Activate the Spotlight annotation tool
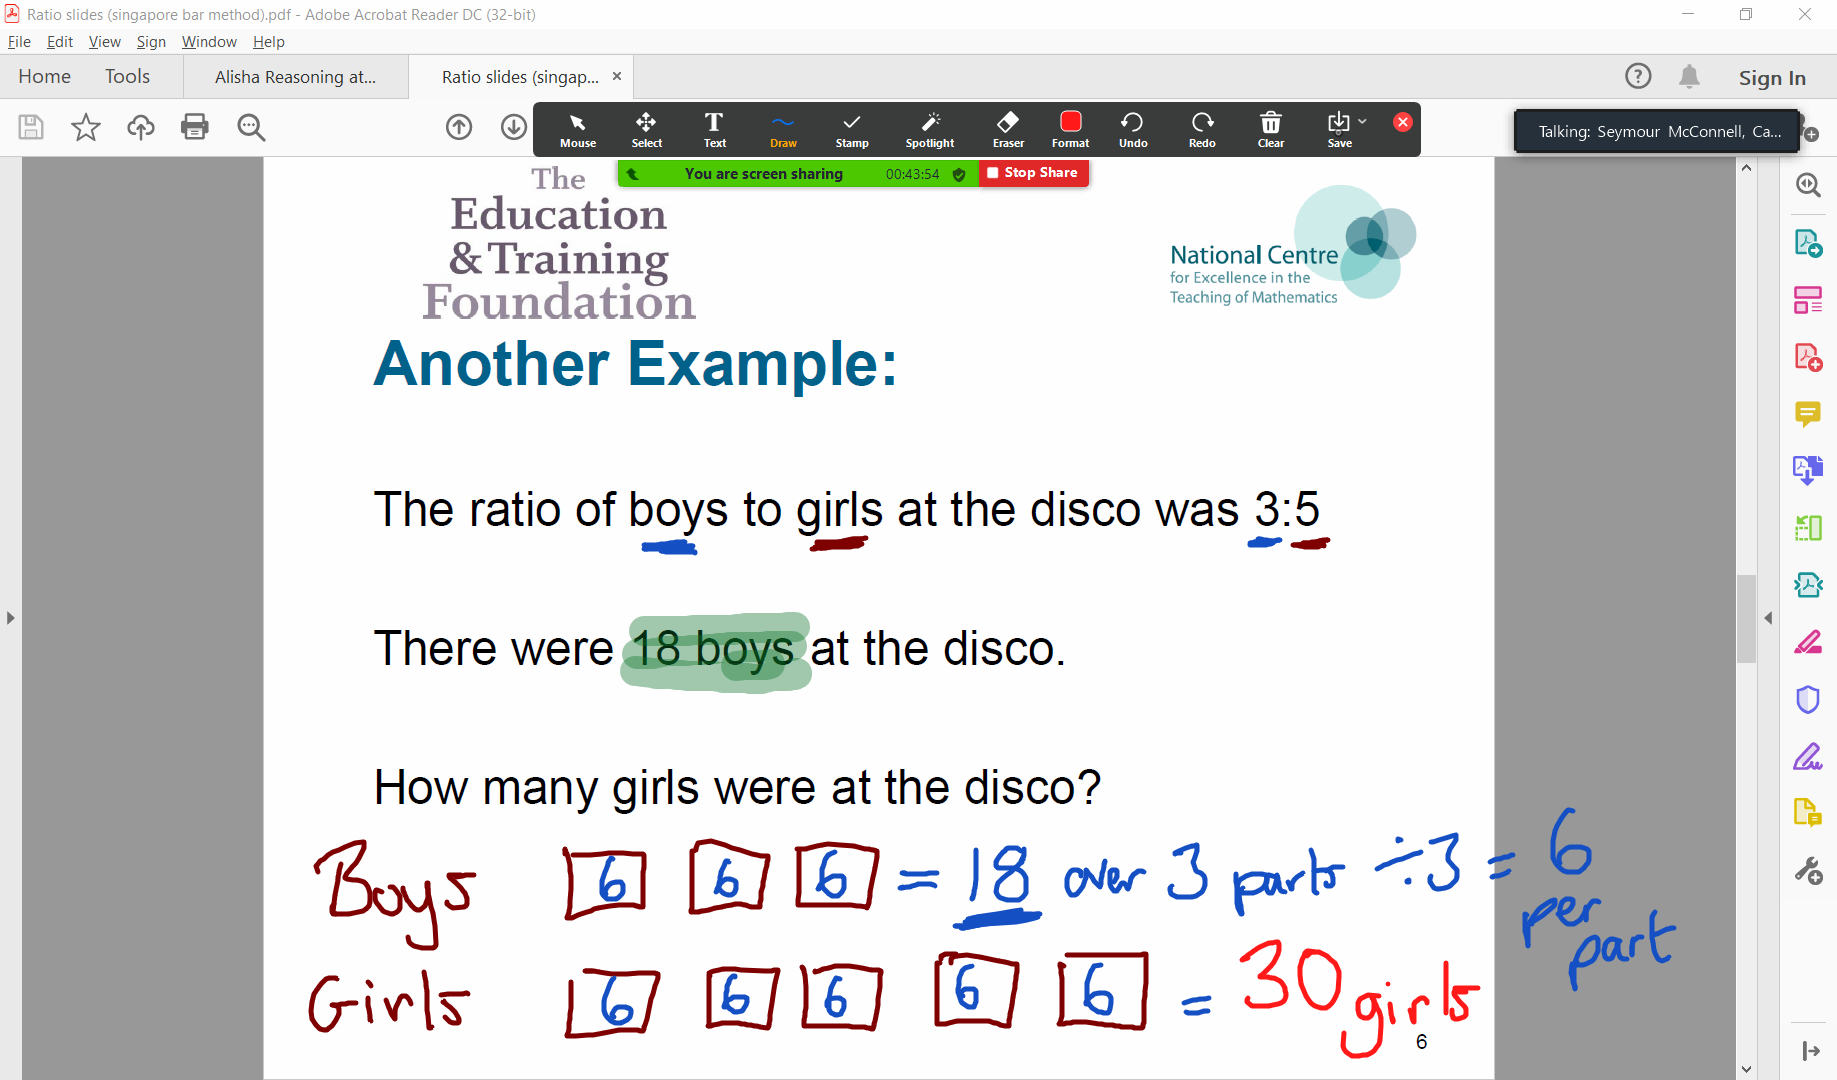This screenshot has width=1837, height=1080. point(929,129)
